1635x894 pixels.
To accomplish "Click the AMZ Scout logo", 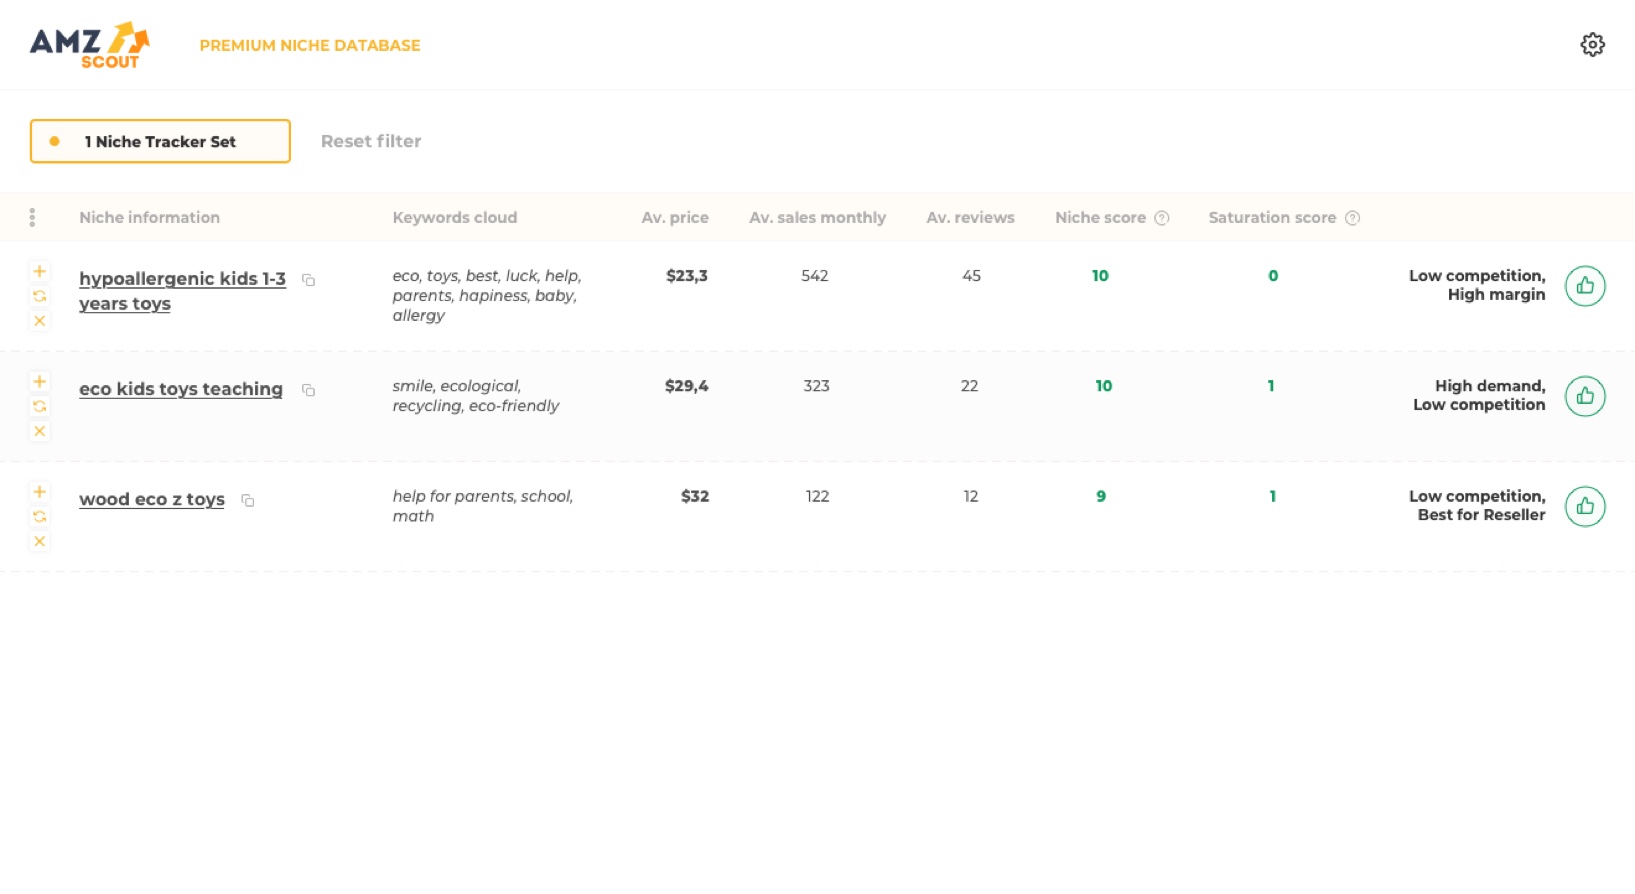I will point(90,45).
